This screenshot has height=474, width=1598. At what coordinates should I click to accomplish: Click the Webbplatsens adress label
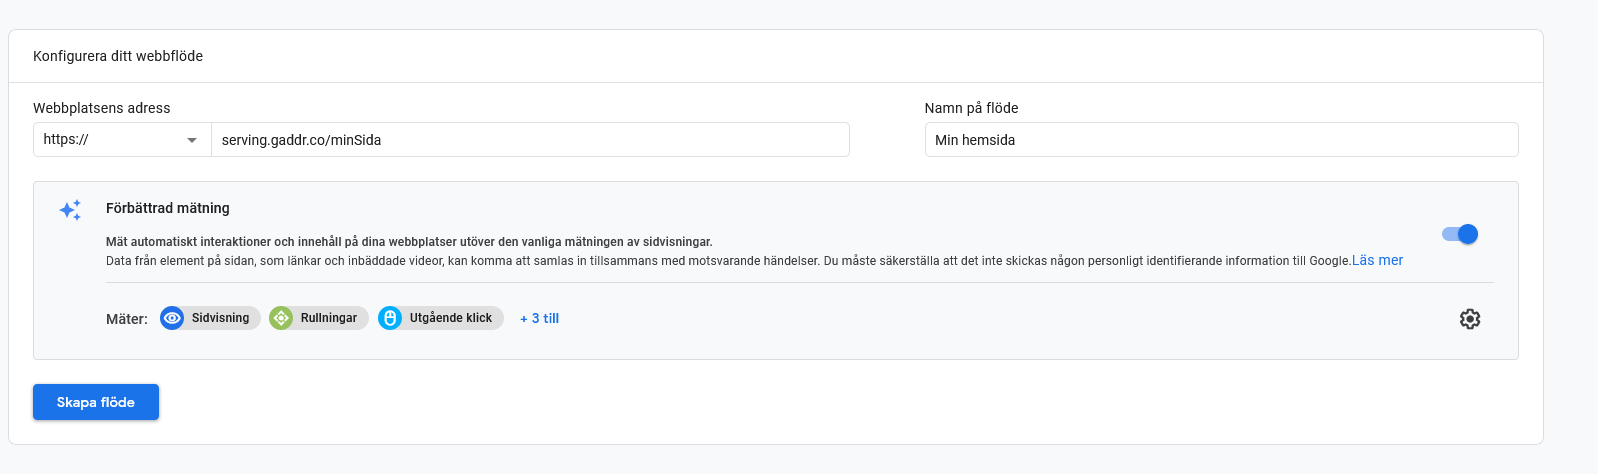point(101,108)
